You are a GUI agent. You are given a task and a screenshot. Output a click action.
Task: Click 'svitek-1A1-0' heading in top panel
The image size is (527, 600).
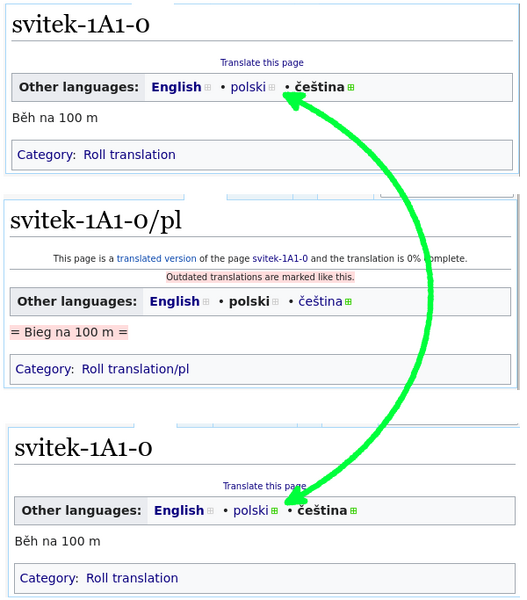click(81, 24)
